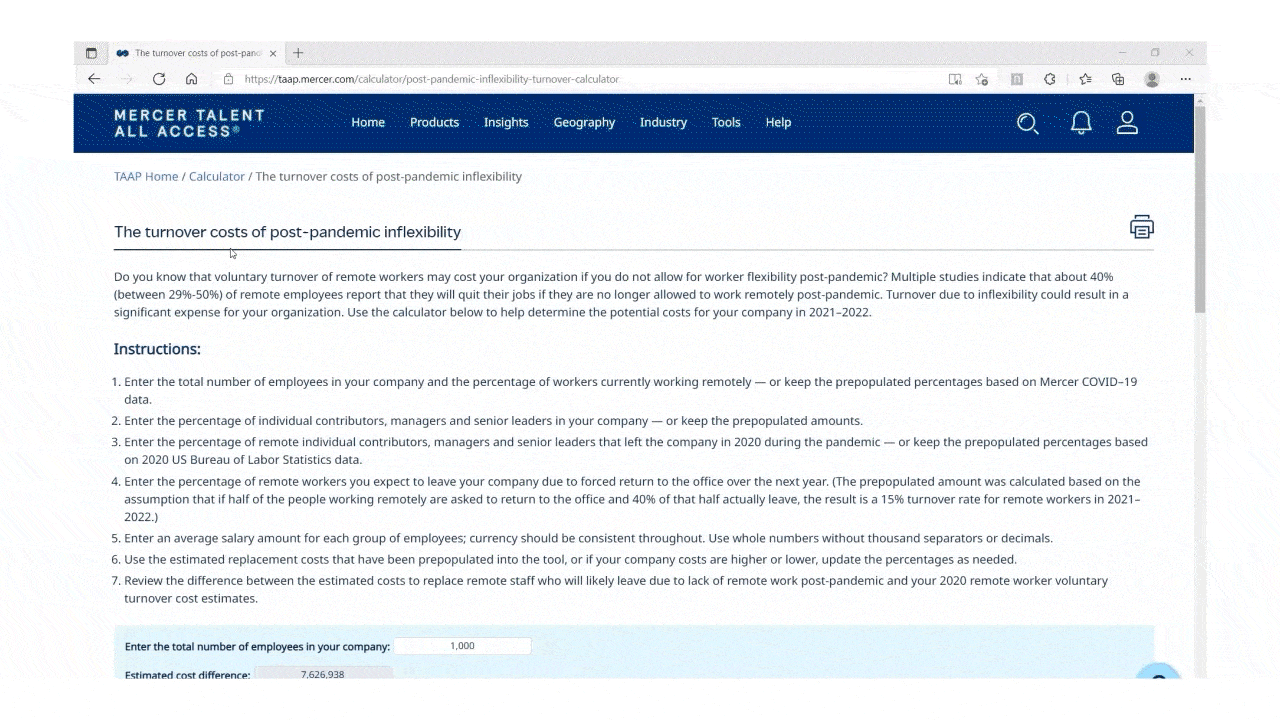Follow the TAAP Home breadcrumb link

pyautogui.click(x=146, y=176)
